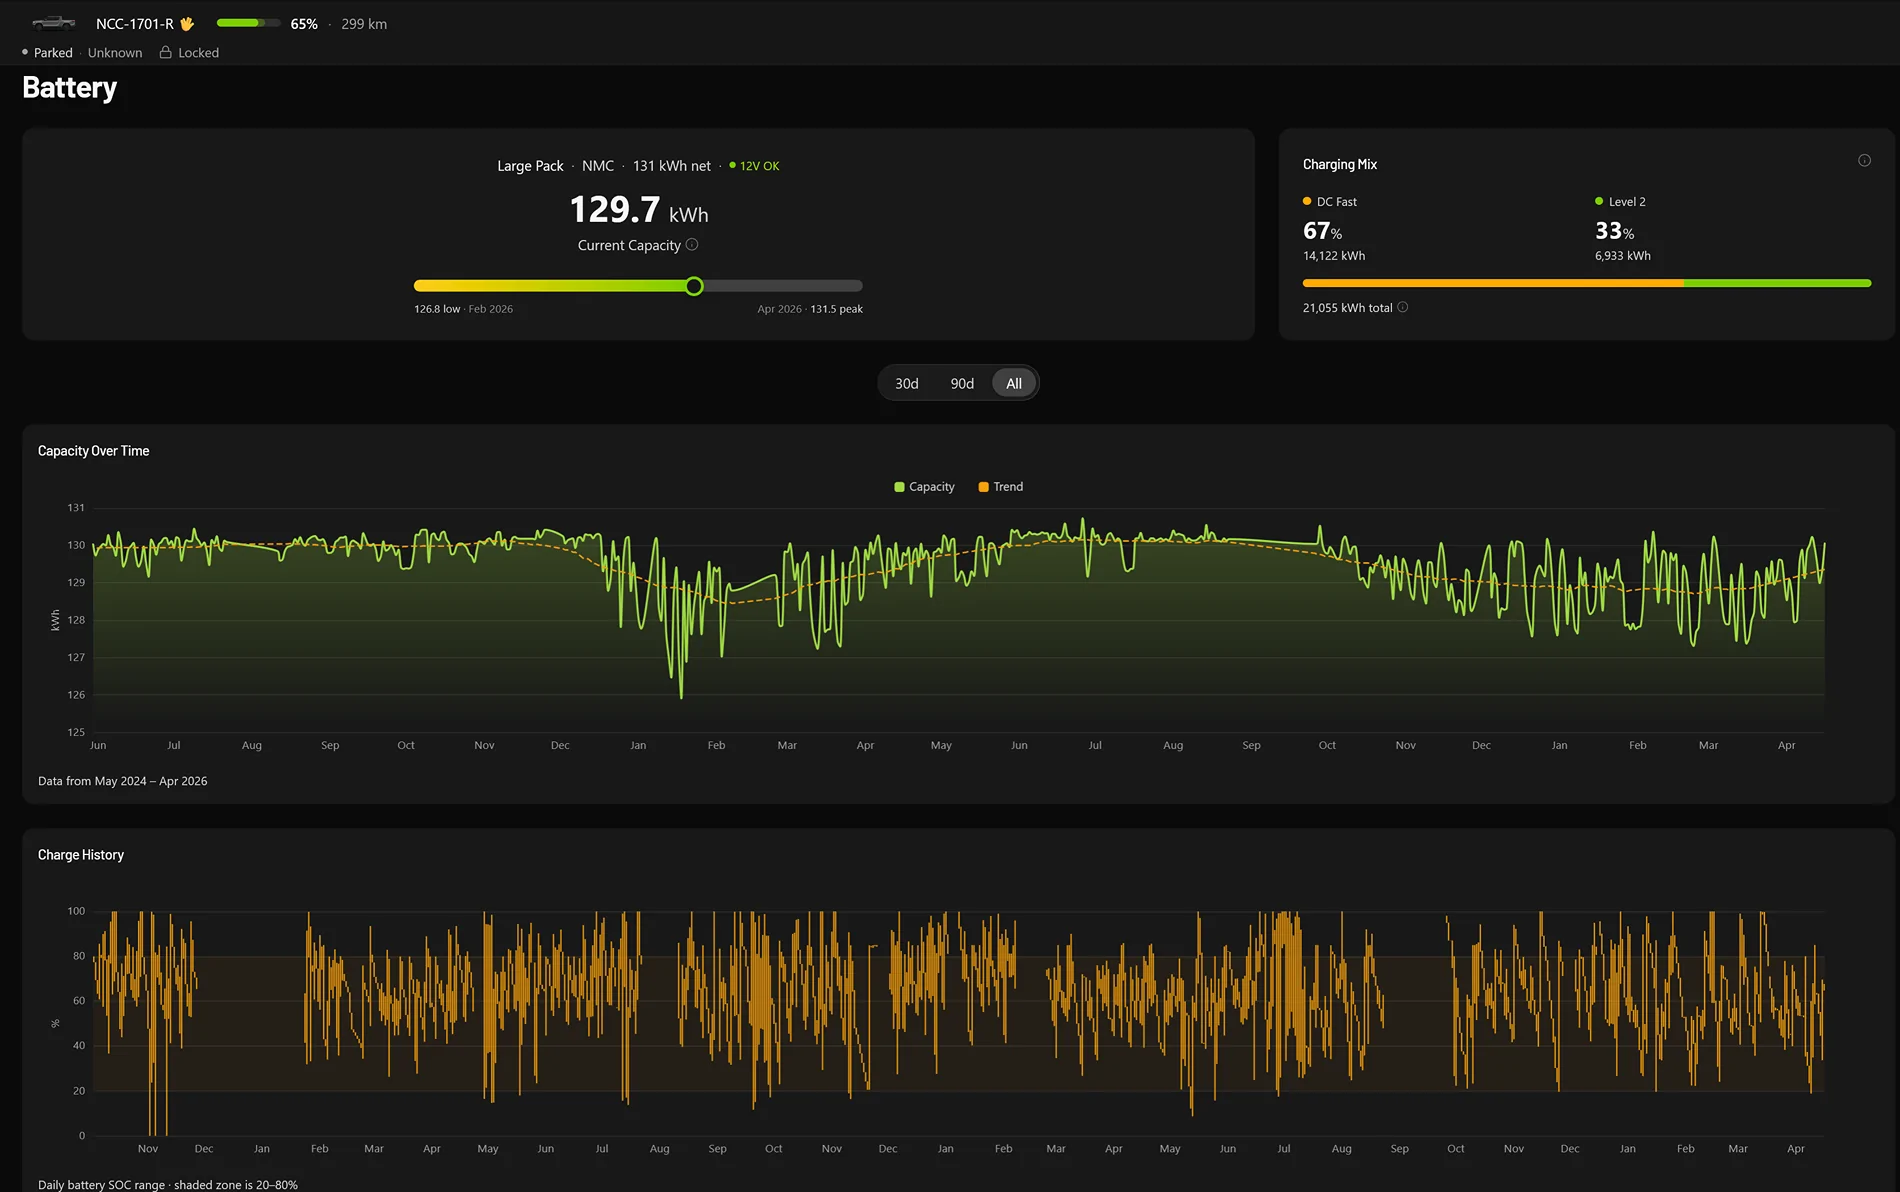The image size is (1900, 1192).
Task: Select the All time range
Action: click(x=1014, y=383)
